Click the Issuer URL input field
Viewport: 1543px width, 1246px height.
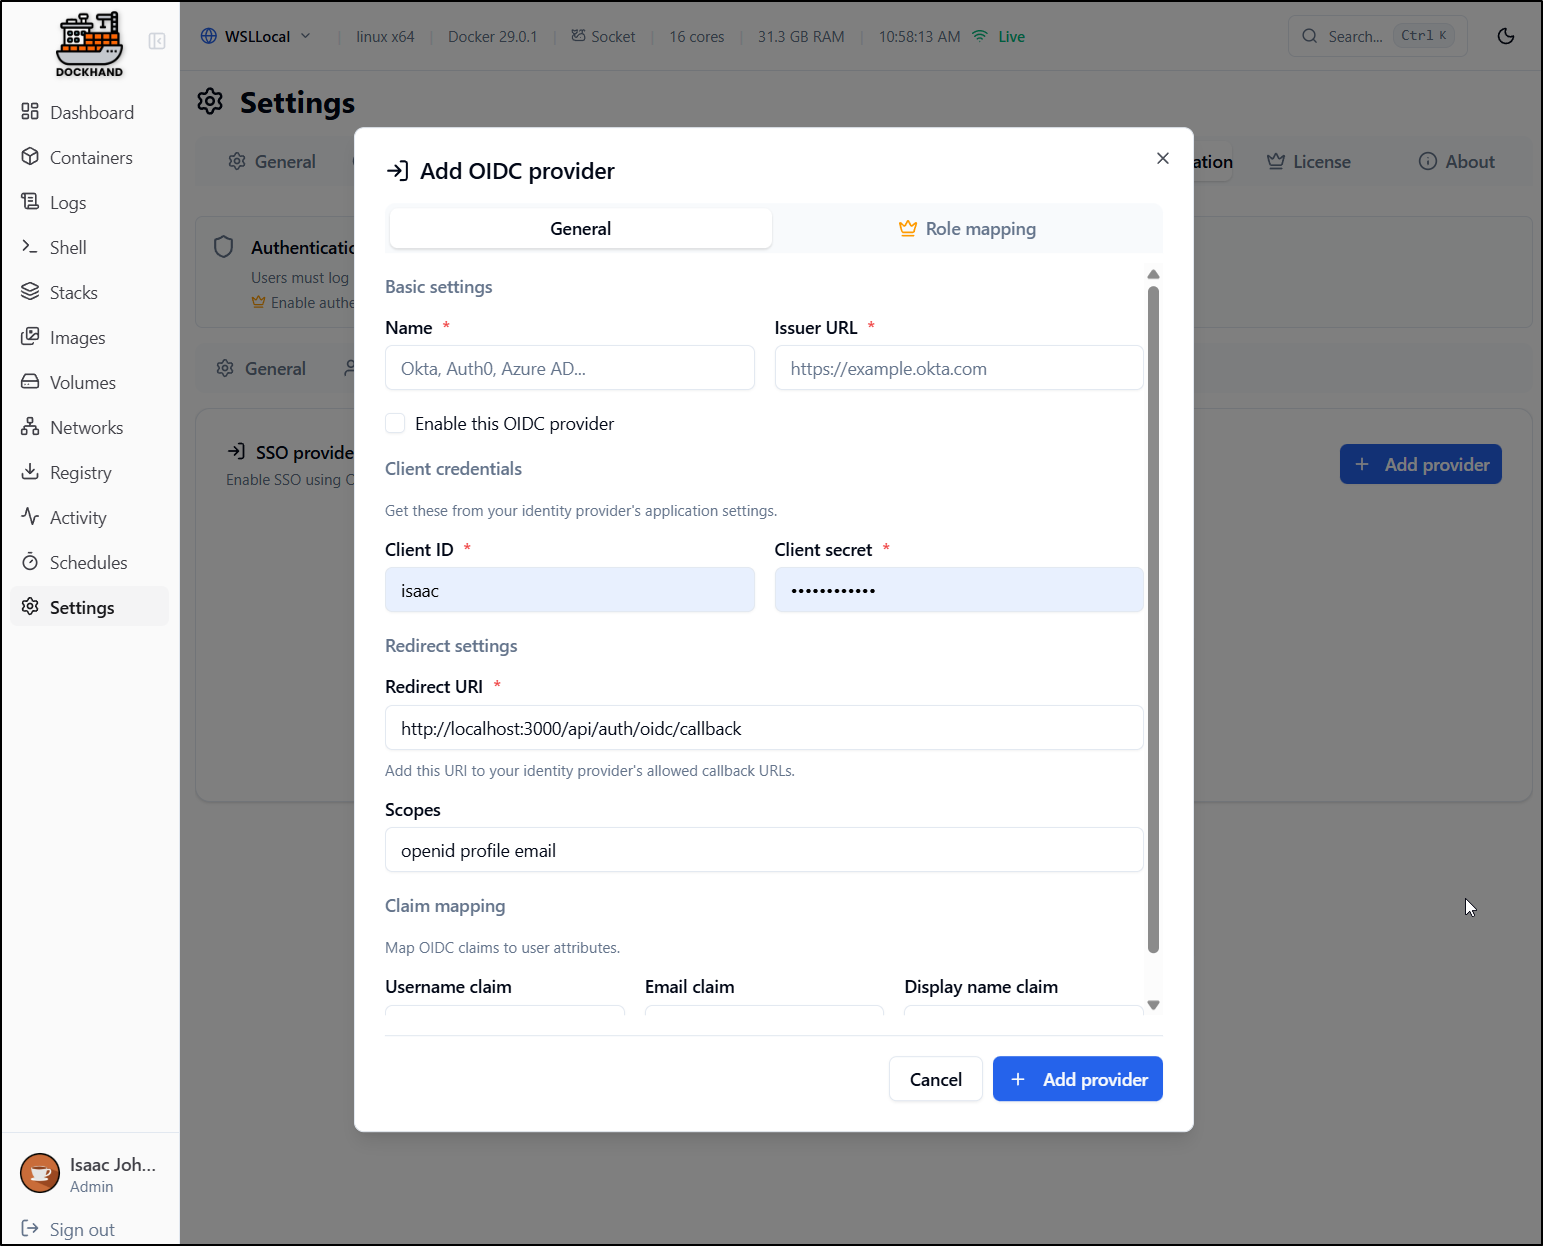[x=958, y=369]
